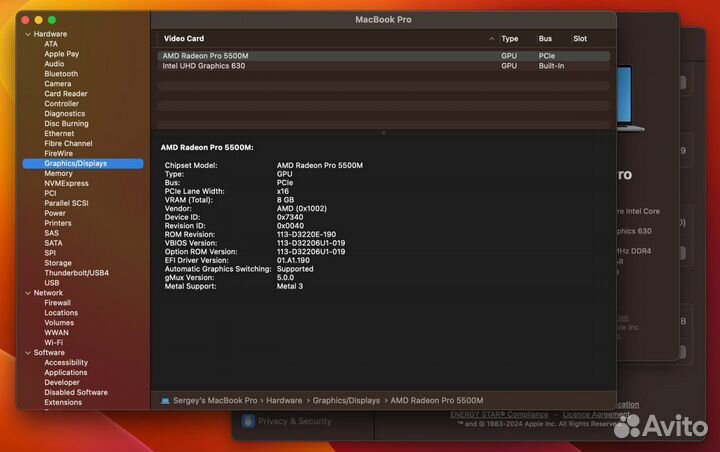Image resolution: width=720 pixels, height=452 pixels.
Task: Select AMD Radeon Pro 5500M row
Action: pyautogui.click(x=384, y=56)
